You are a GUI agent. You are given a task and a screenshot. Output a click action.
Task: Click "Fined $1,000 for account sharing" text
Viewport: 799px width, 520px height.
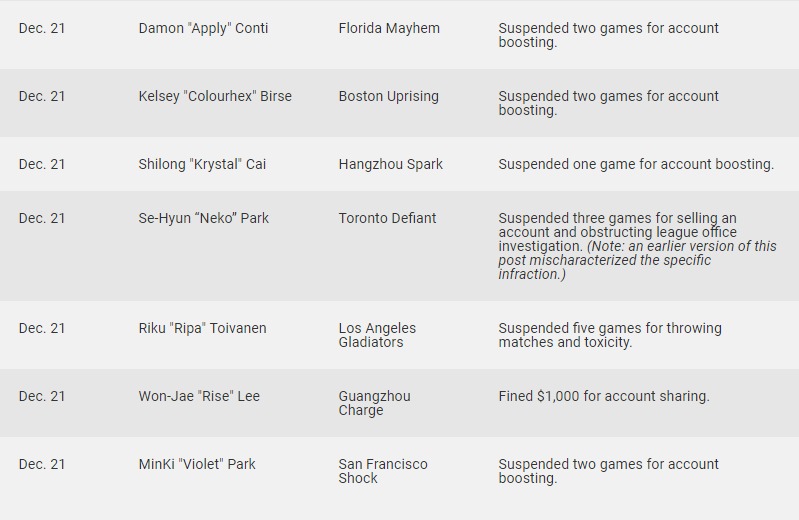[x=604, y=396]
